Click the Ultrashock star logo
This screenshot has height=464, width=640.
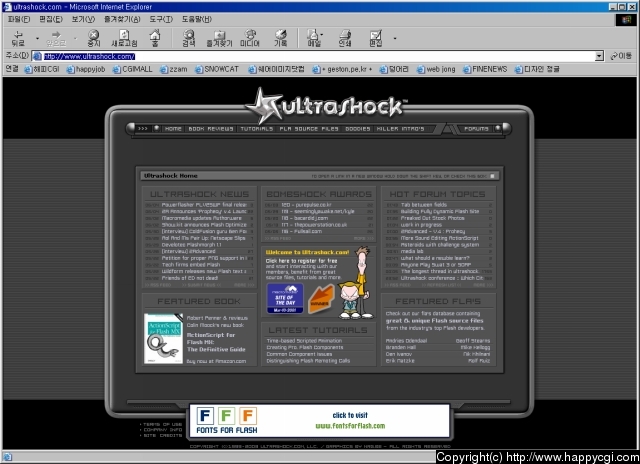point(264,106)
